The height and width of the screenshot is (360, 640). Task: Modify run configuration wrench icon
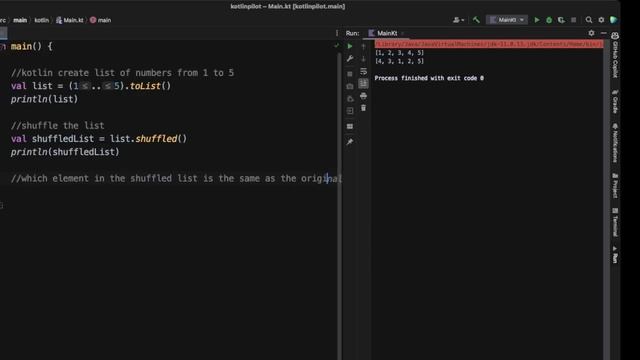point(350,59)
